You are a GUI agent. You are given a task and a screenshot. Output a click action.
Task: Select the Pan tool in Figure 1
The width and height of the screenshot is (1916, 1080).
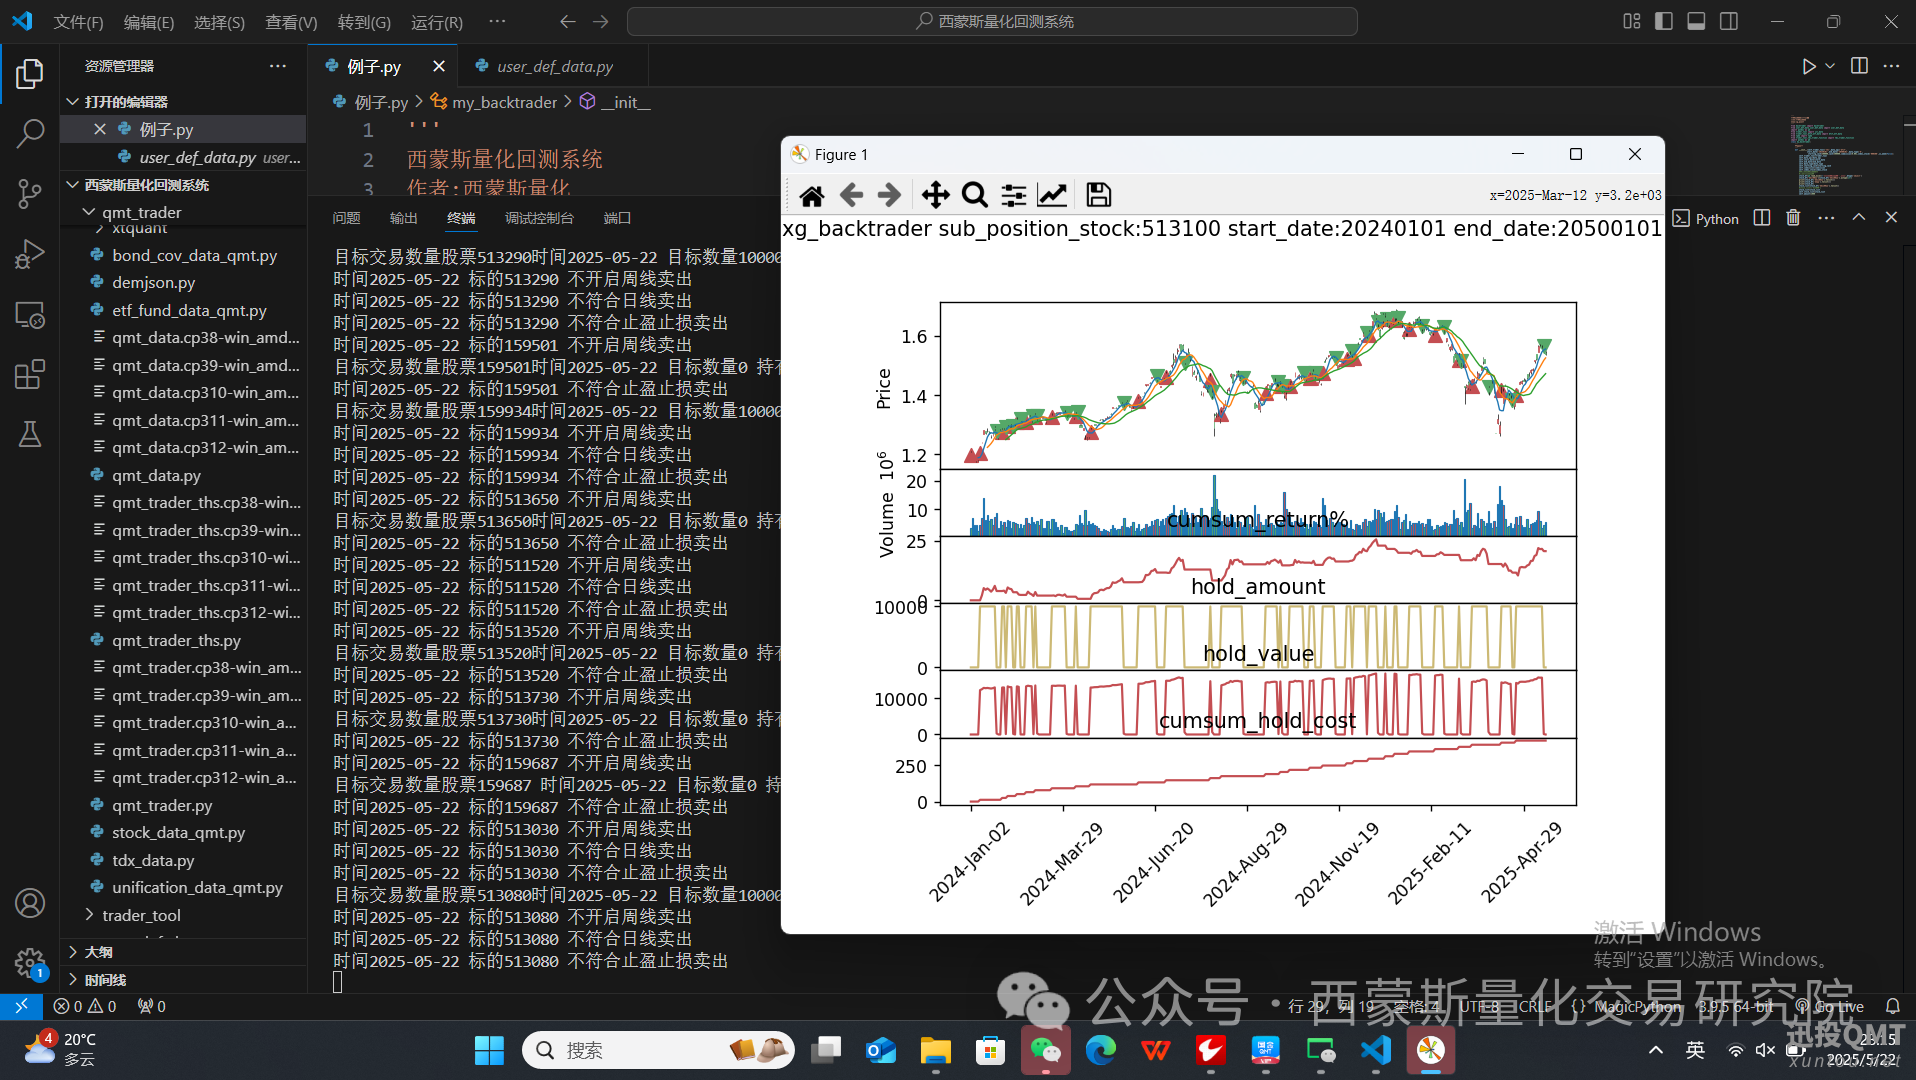pyautogui.click(x=935, y=195)
